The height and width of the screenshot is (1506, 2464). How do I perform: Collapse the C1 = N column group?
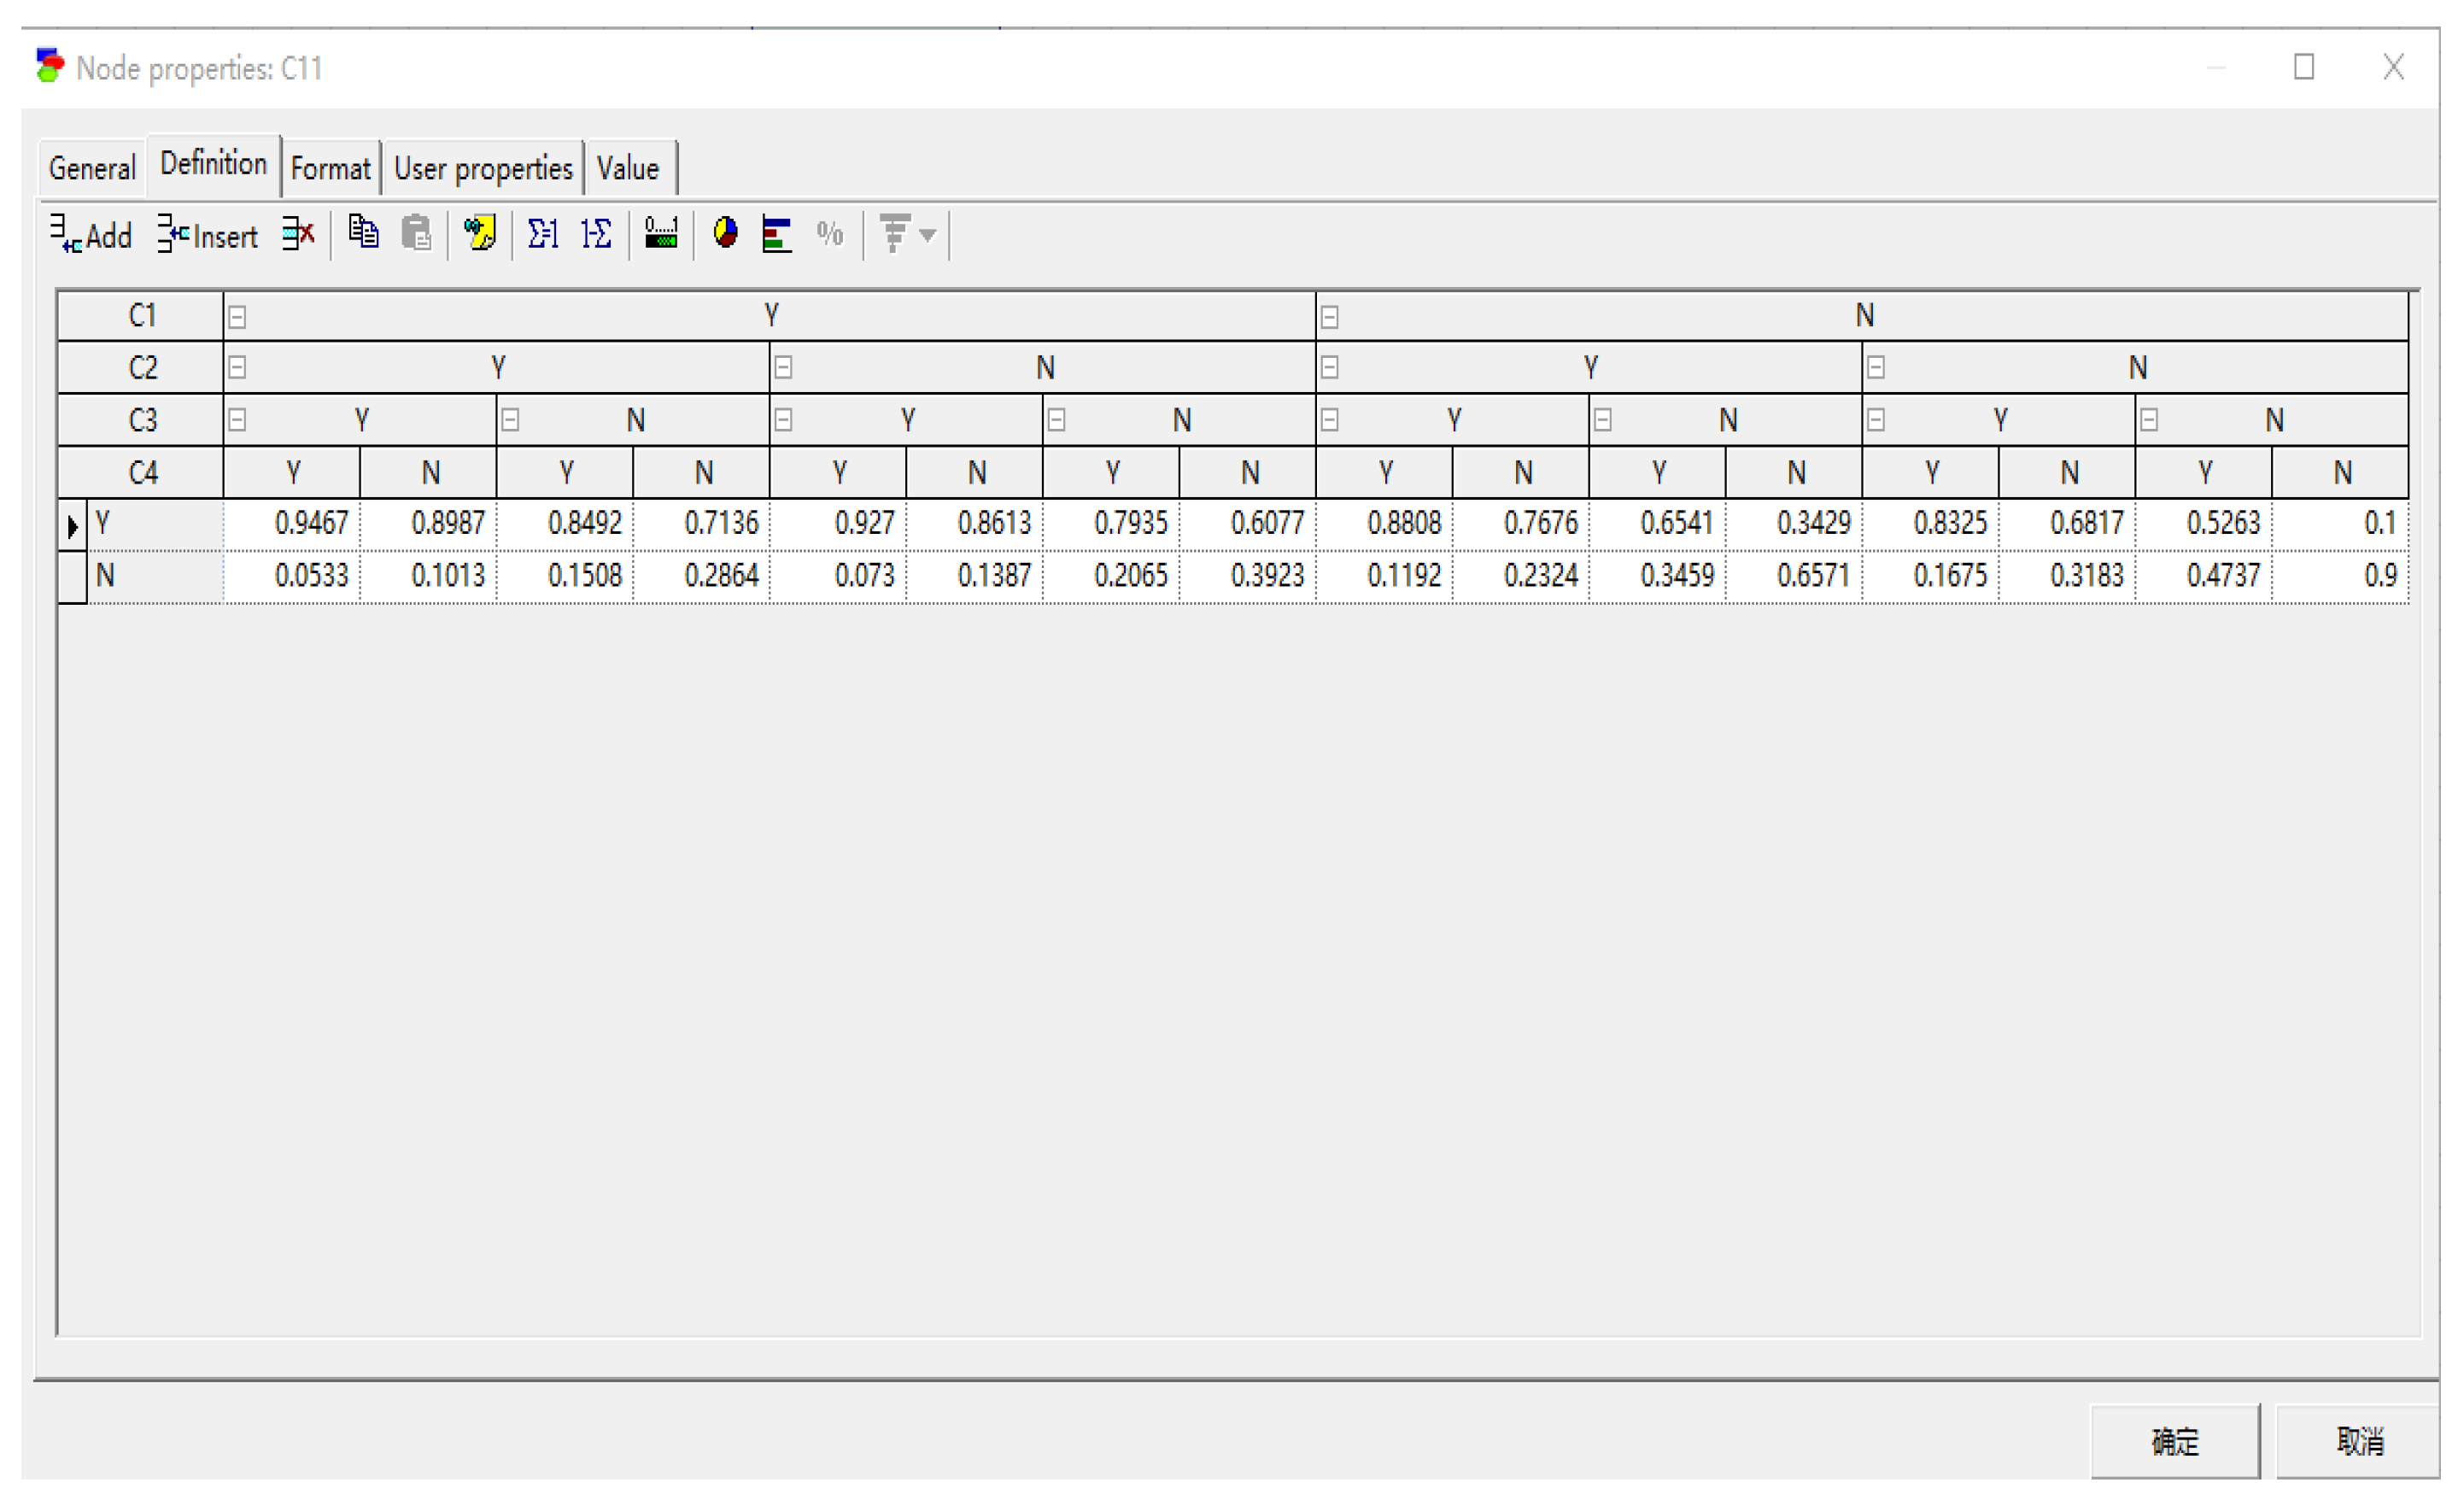tap(1329, 318)
